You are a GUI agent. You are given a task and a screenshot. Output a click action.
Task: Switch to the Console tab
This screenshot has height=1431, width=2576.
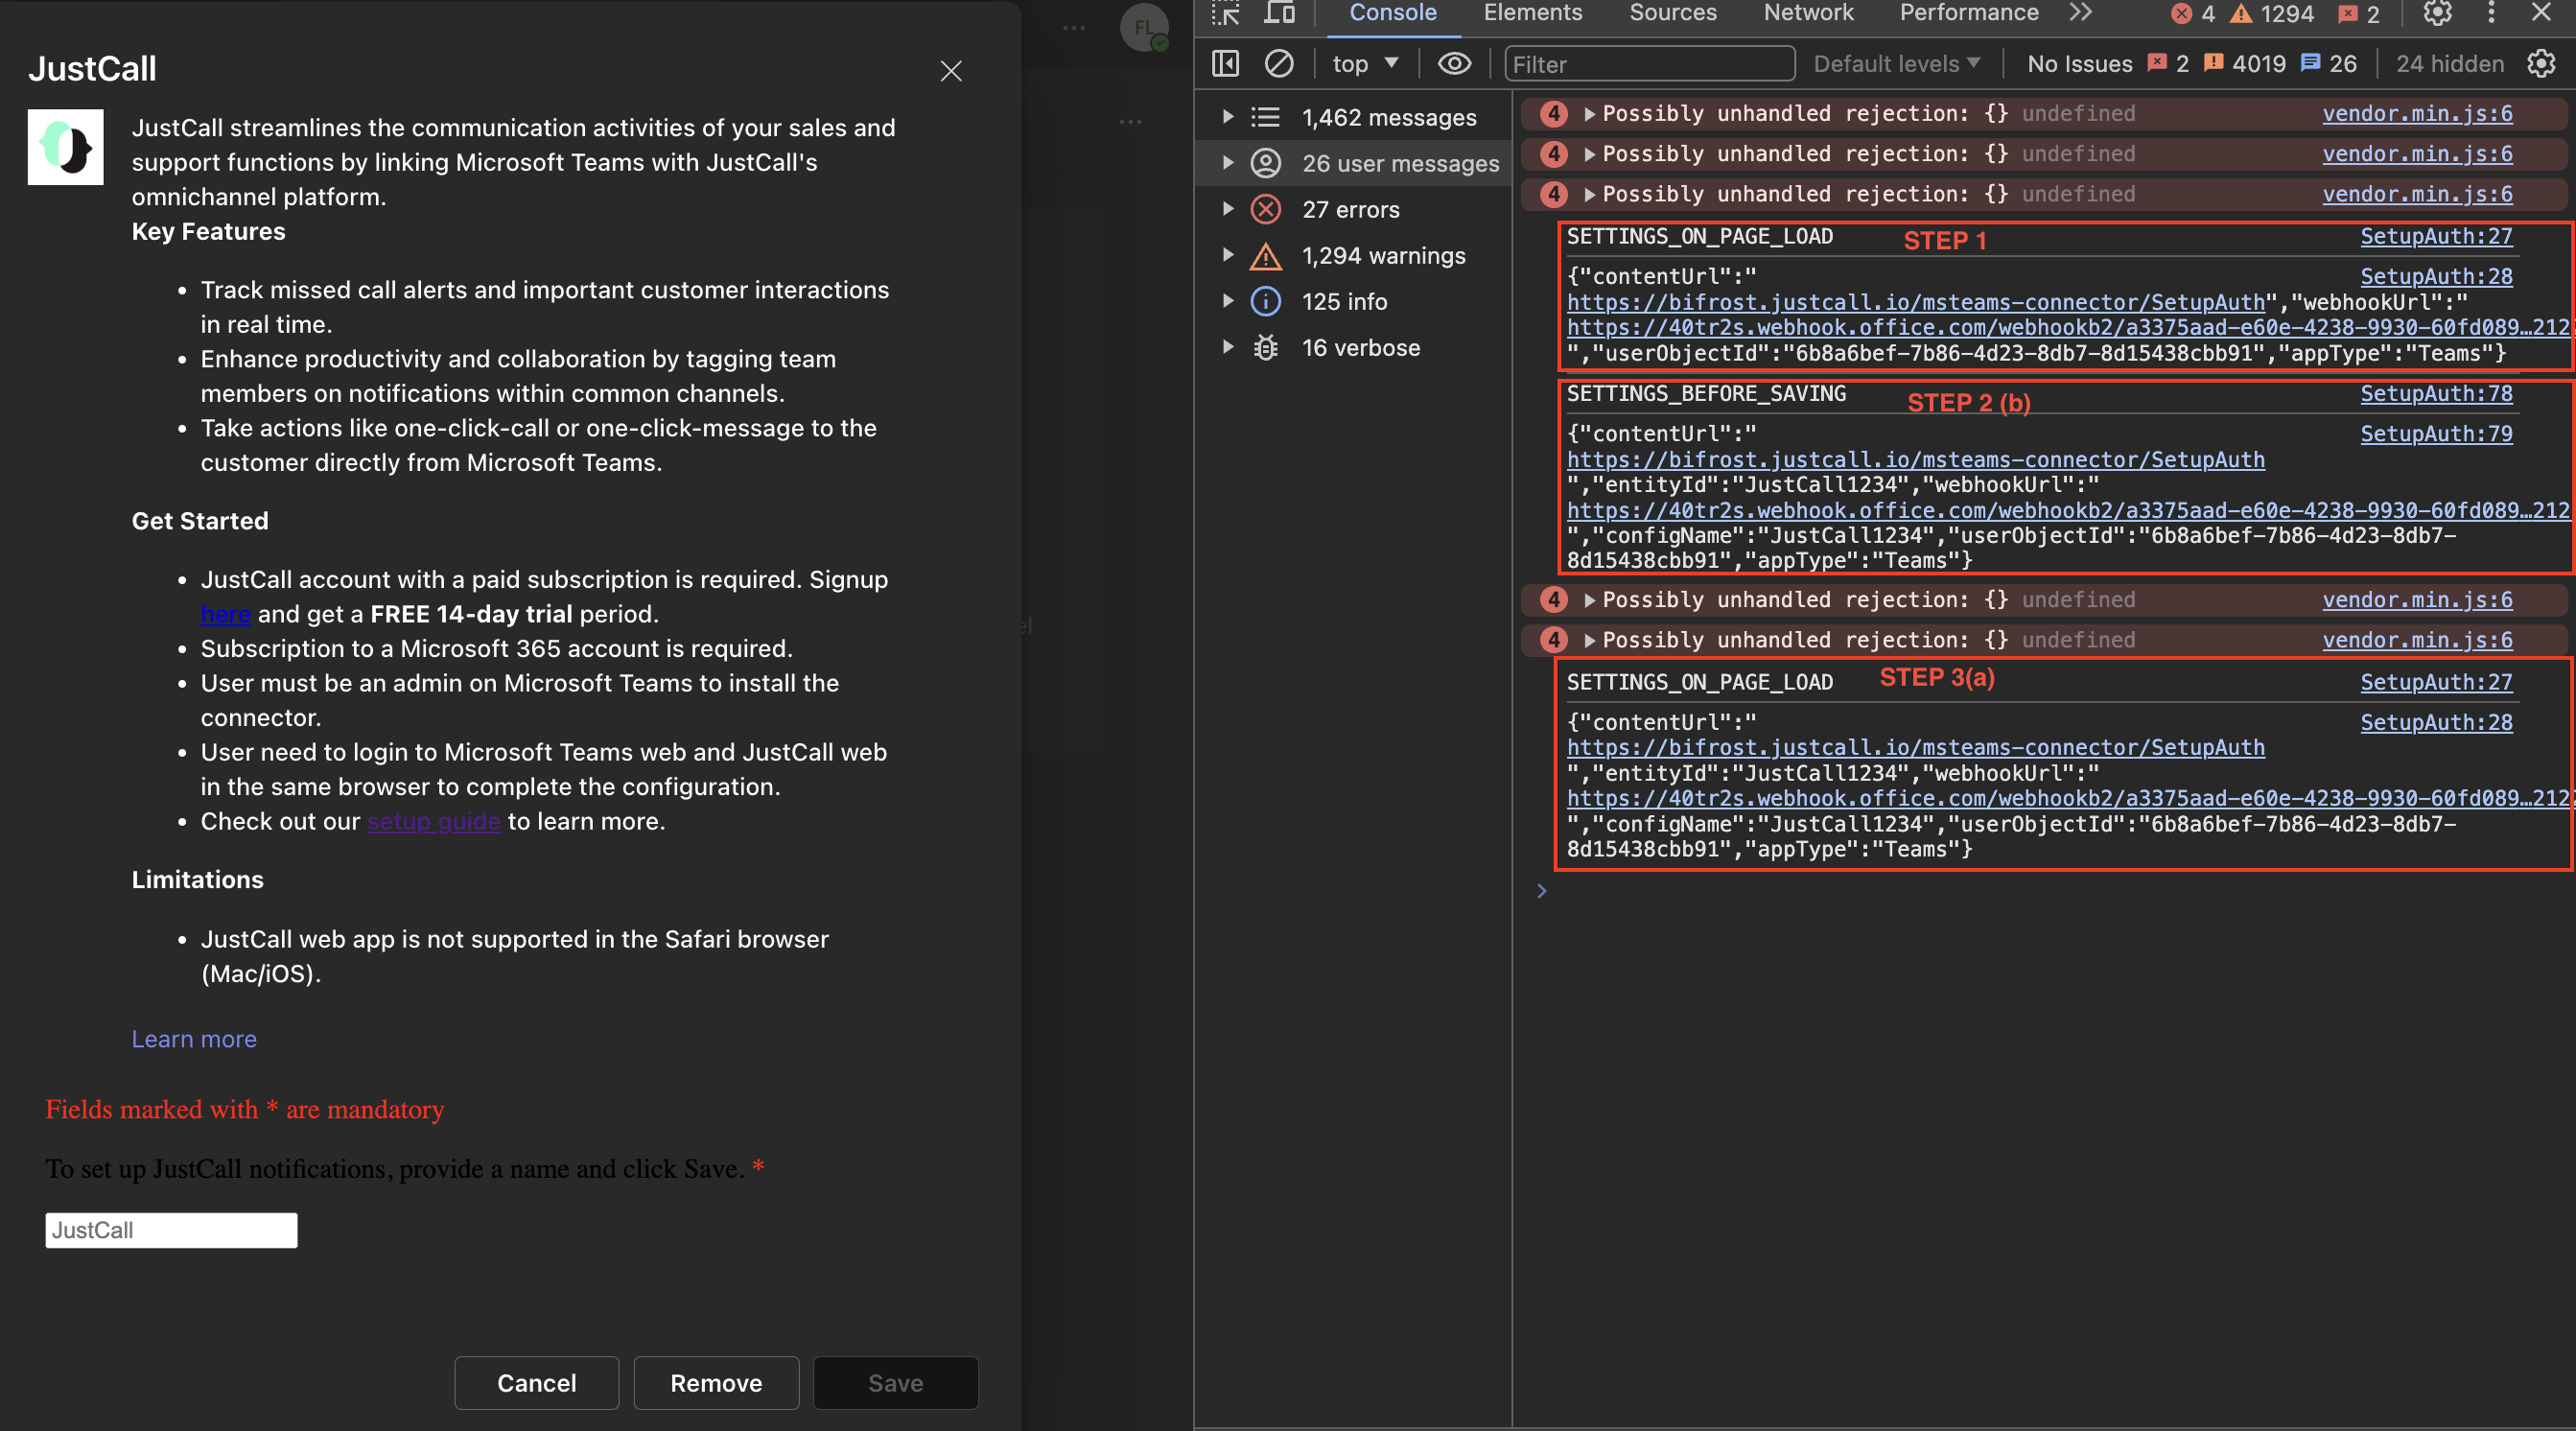pos(1393,13)
